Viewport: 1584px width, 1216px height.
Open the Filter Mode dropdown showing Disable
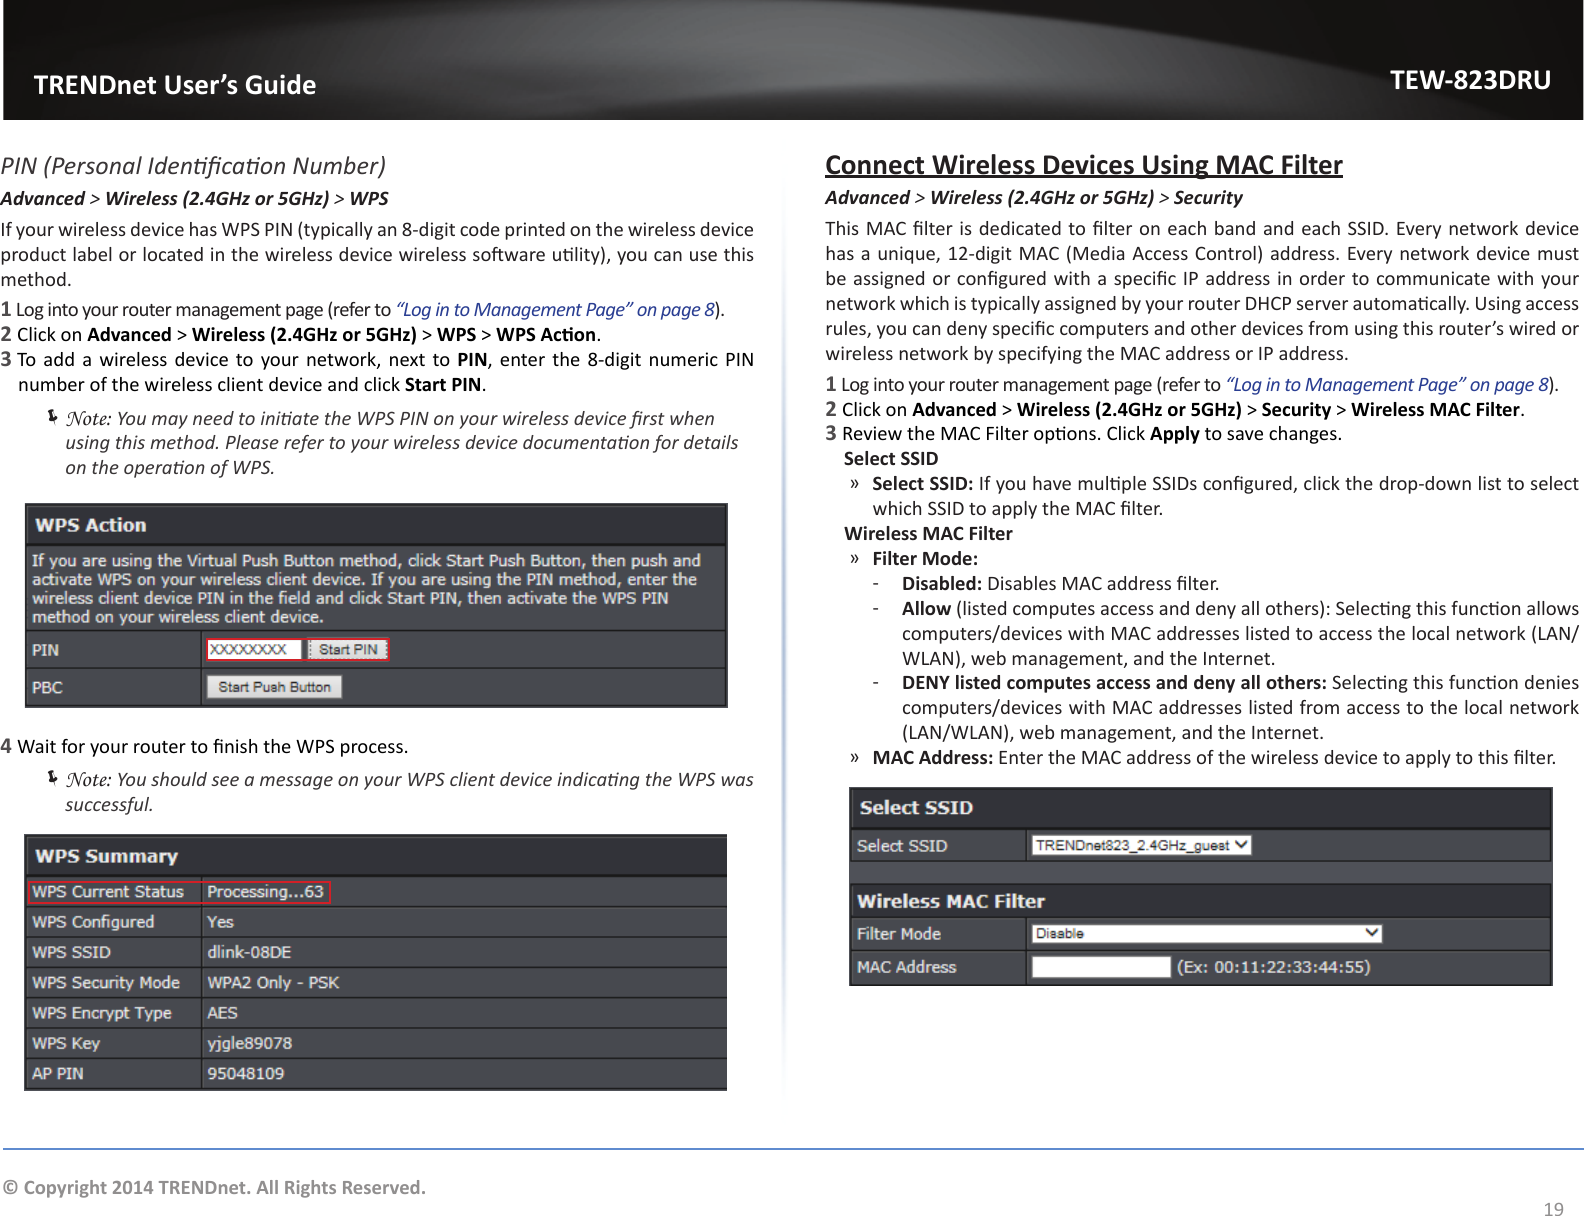point(1206,933)
